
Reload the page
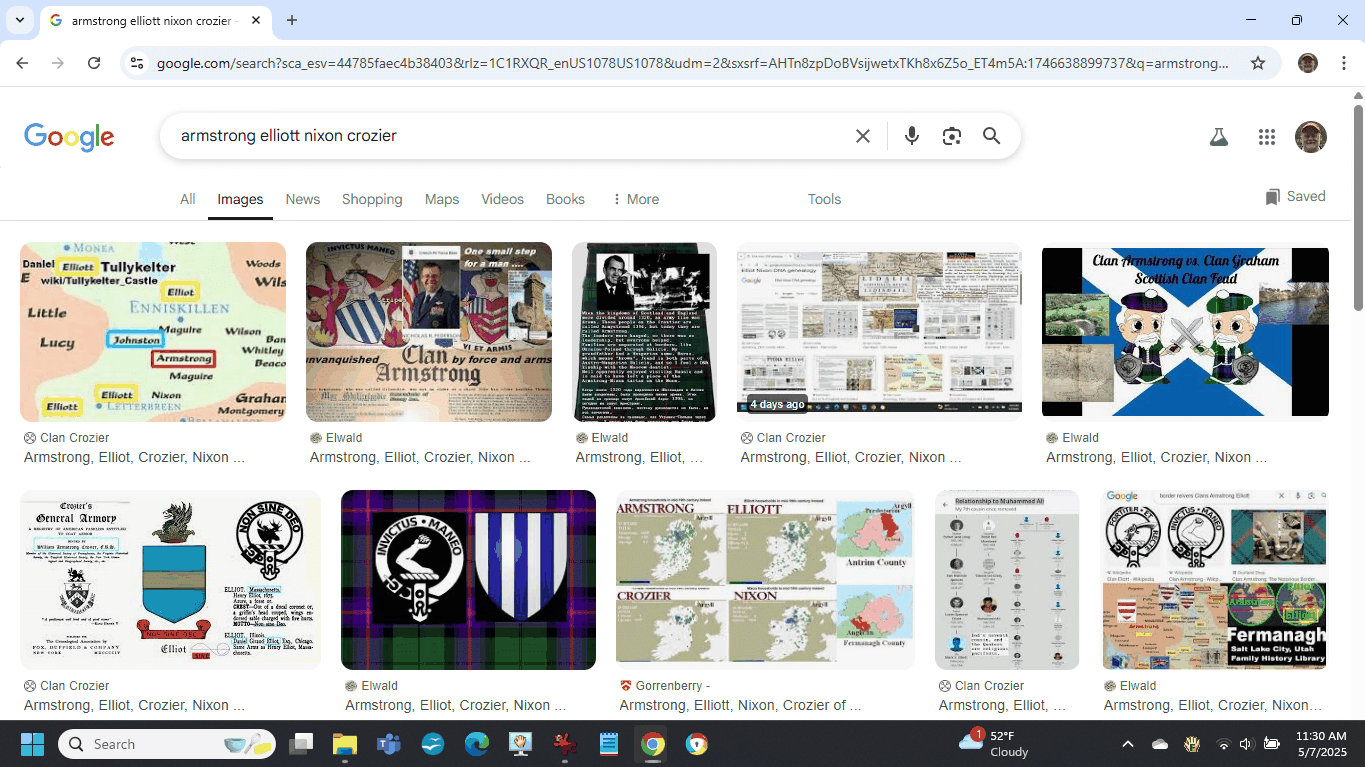click(94, 63)
